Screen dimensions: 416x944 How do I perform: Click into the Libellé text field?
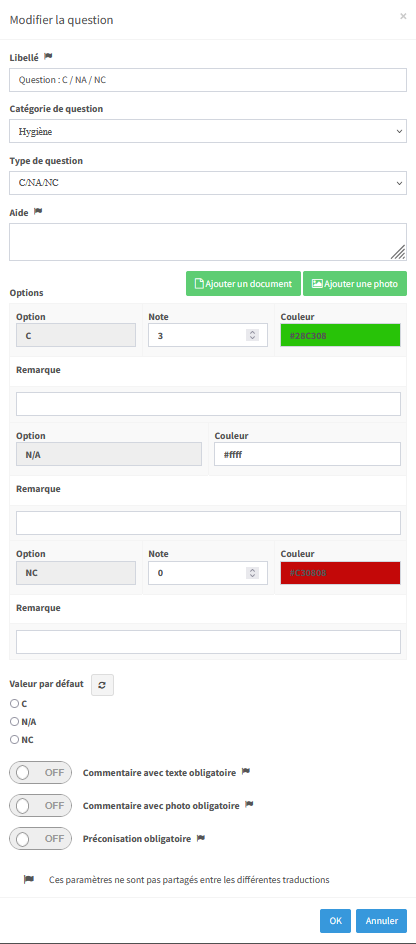[x=208, y=79]
